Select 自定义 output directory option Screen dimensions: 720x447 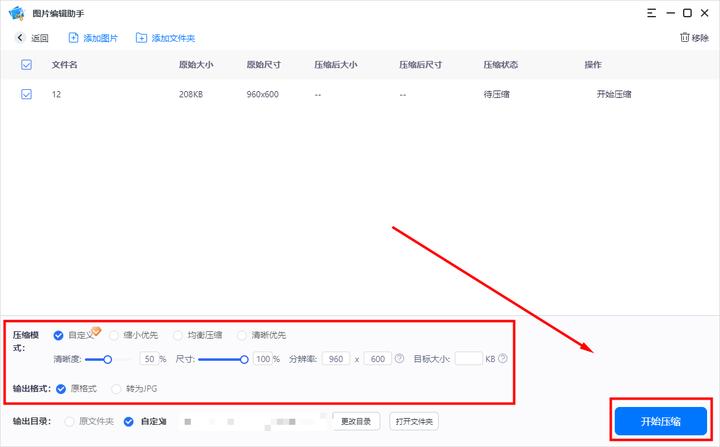pos(129,421)
